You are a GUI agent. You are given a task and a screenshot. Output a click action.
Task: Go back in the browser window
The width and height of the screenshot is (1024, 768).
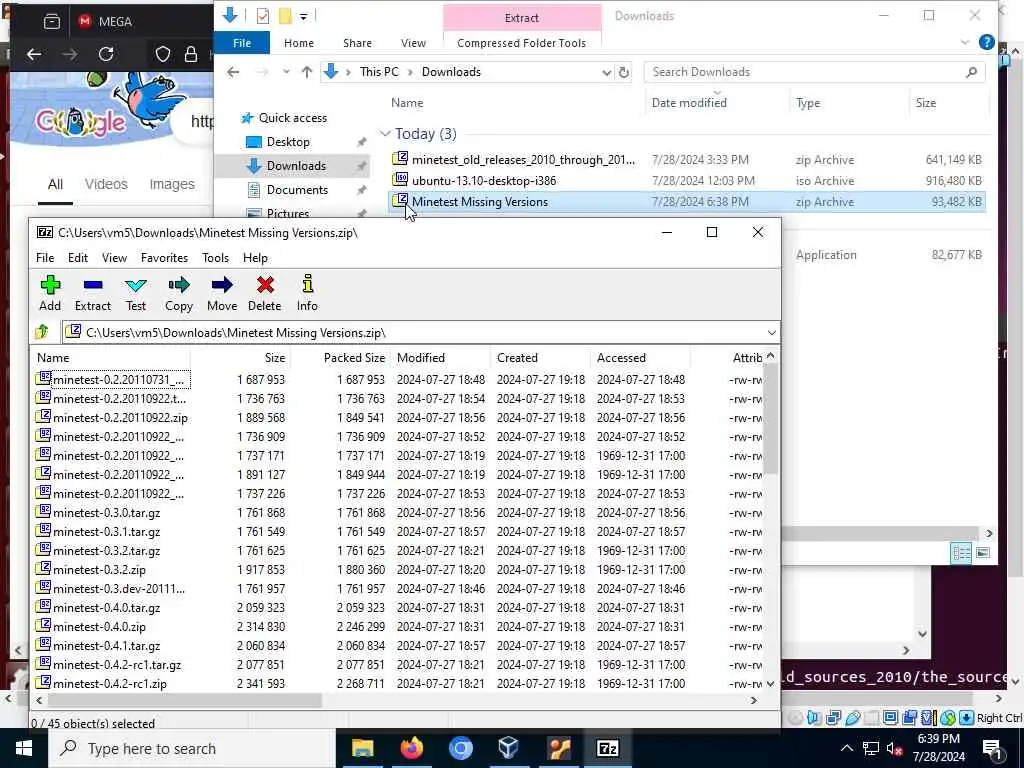[x=34, y=54]
